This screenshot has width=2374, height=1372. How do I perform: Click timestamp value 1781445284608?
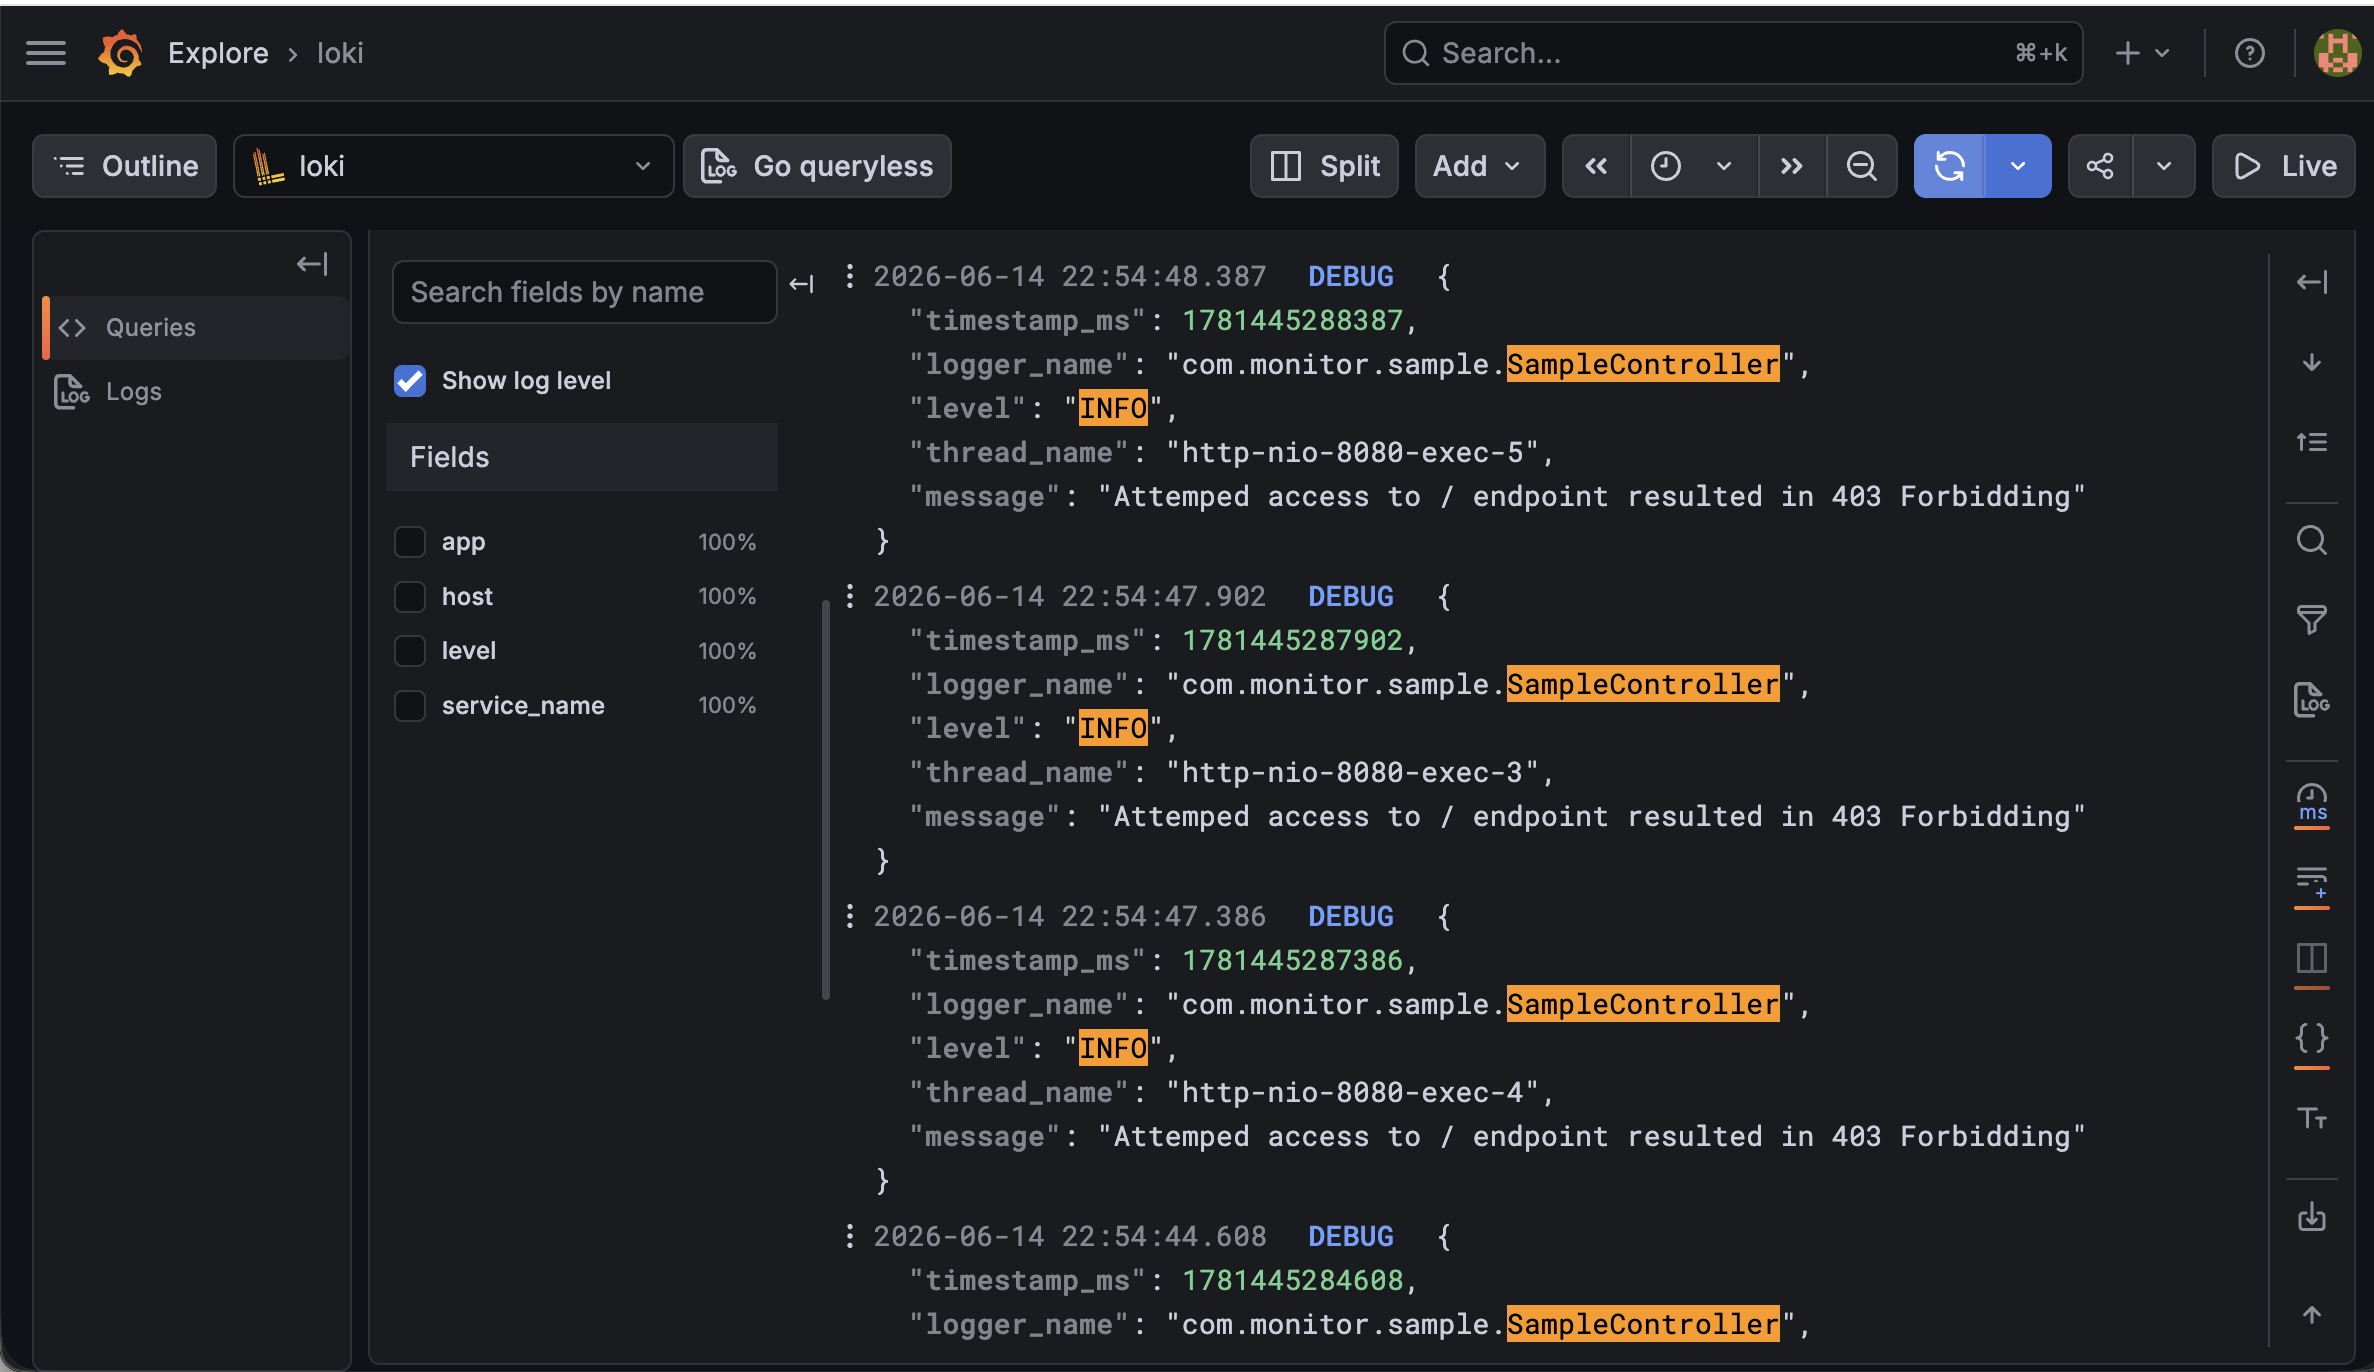click(1293, 1280)
